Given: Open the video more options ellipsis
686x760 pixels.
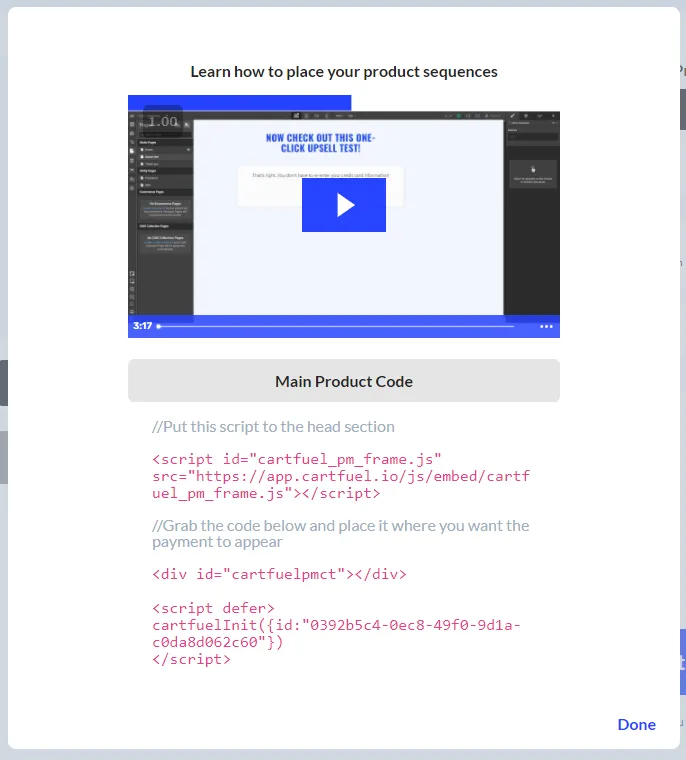Looking at the screenshot, I should pyautogui.click(x=546, y=326).
